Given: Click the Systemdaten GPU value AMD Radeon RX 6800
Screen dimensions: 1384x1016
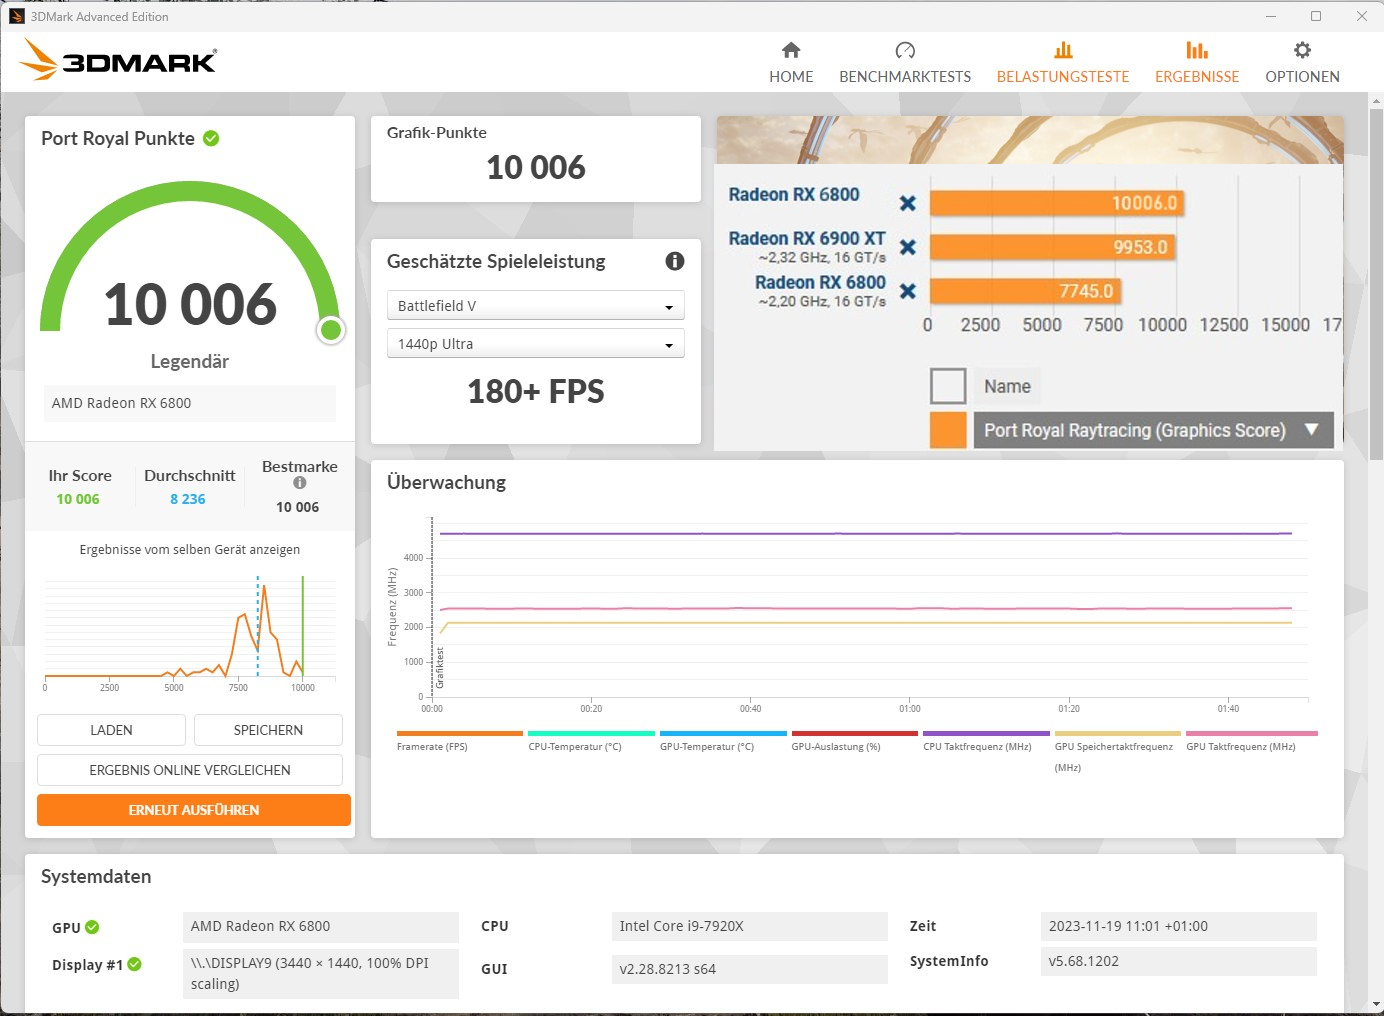Looking at the screenshot, I should point(320,926).
